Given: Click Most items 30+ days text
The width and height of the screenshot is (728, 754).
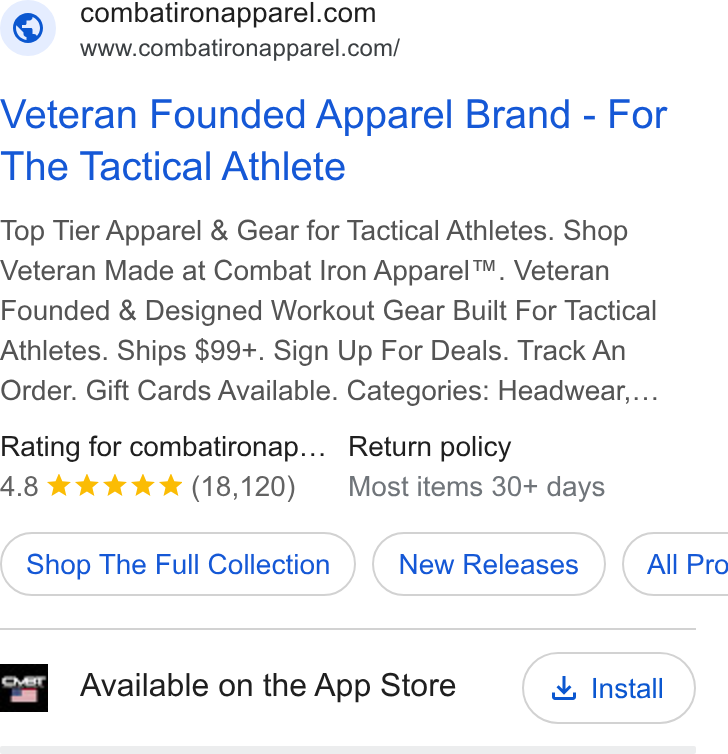Looking at the screenshot, I should (x=477, y=487).
